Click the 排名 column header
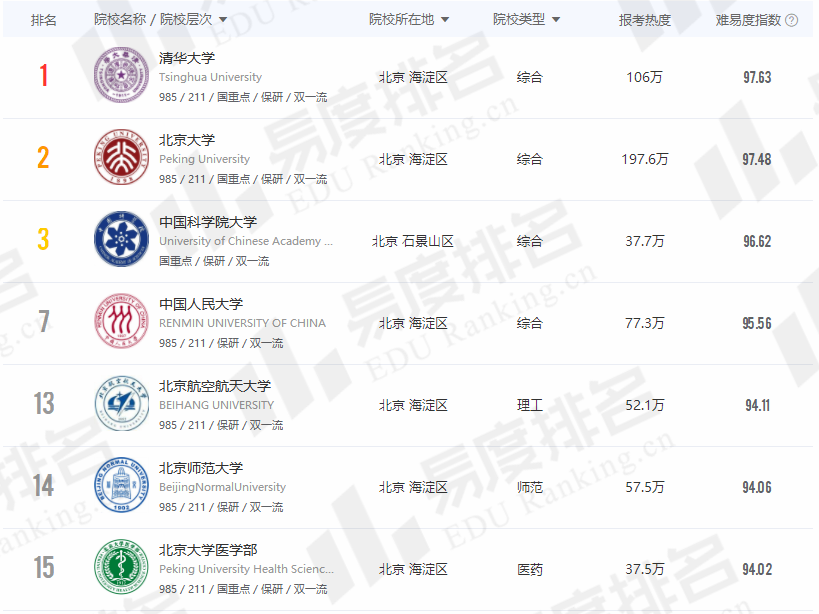The image size is (819, 614). 44,20
